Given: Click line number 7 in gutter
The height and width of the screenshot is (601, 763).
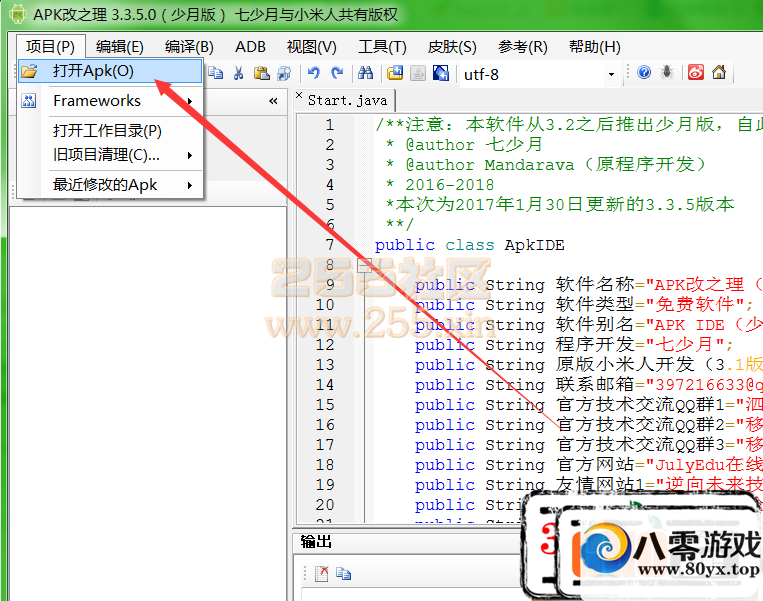Looking at the screenshot, I should tap(329, 245).
